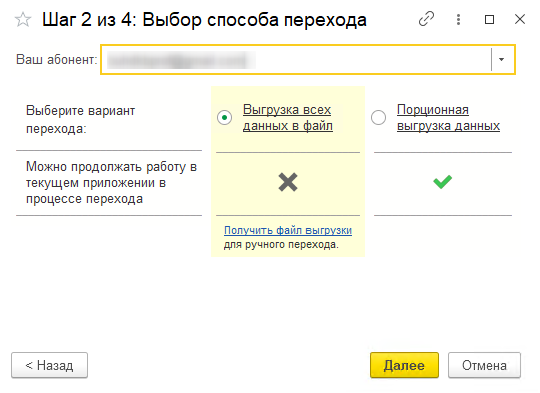Go back with '< Назад' button
540x393 pixels.
tap(50, 365)
